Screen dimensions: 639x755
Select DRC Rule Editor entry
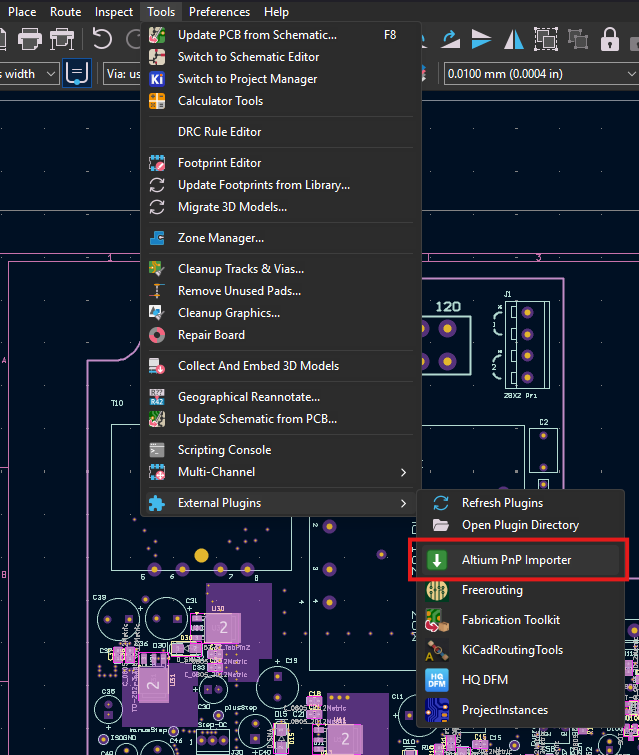click(281, 132)
